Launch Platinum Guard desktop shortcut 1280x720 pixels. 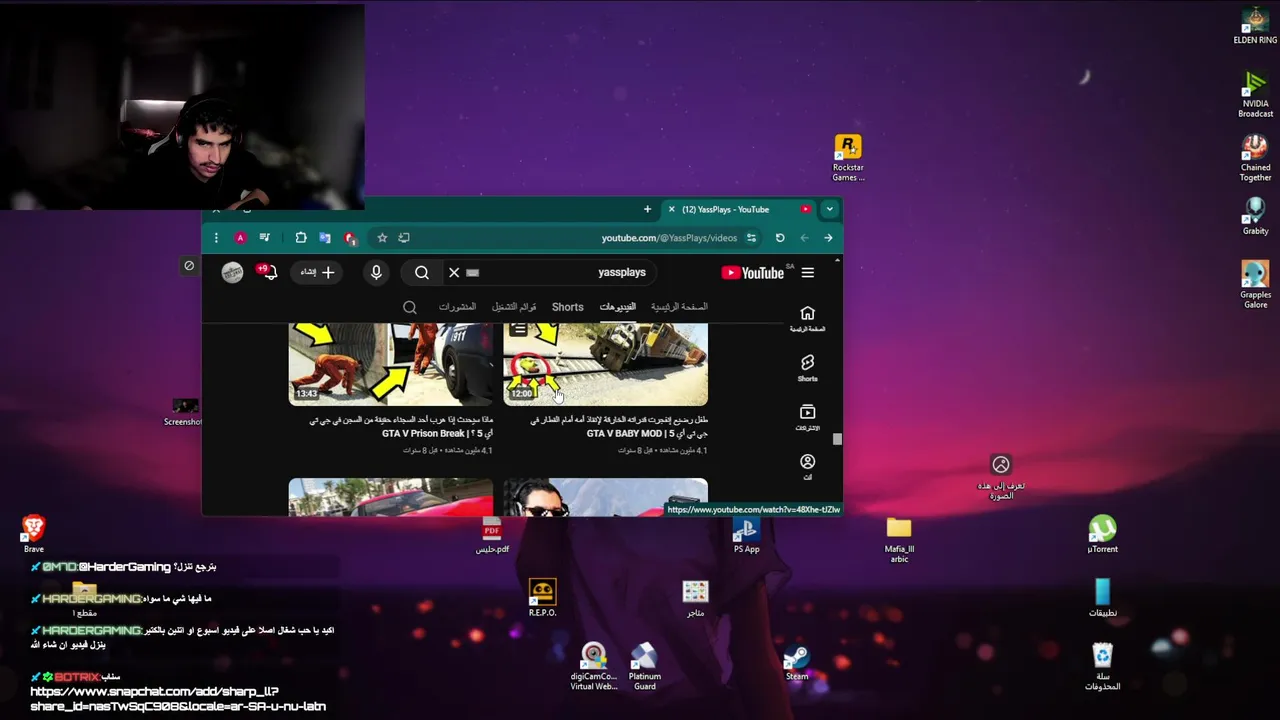pyautogui.click(x=644, y=667)
